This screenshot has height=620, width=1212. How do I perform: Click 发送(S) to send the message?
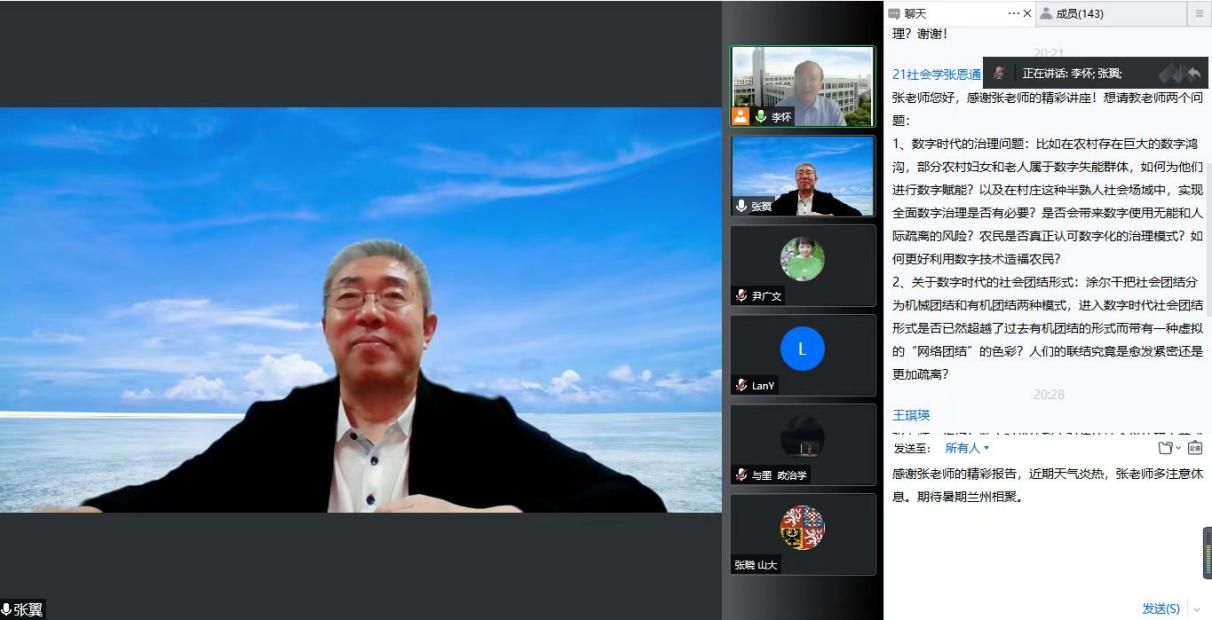[1160, 608]
